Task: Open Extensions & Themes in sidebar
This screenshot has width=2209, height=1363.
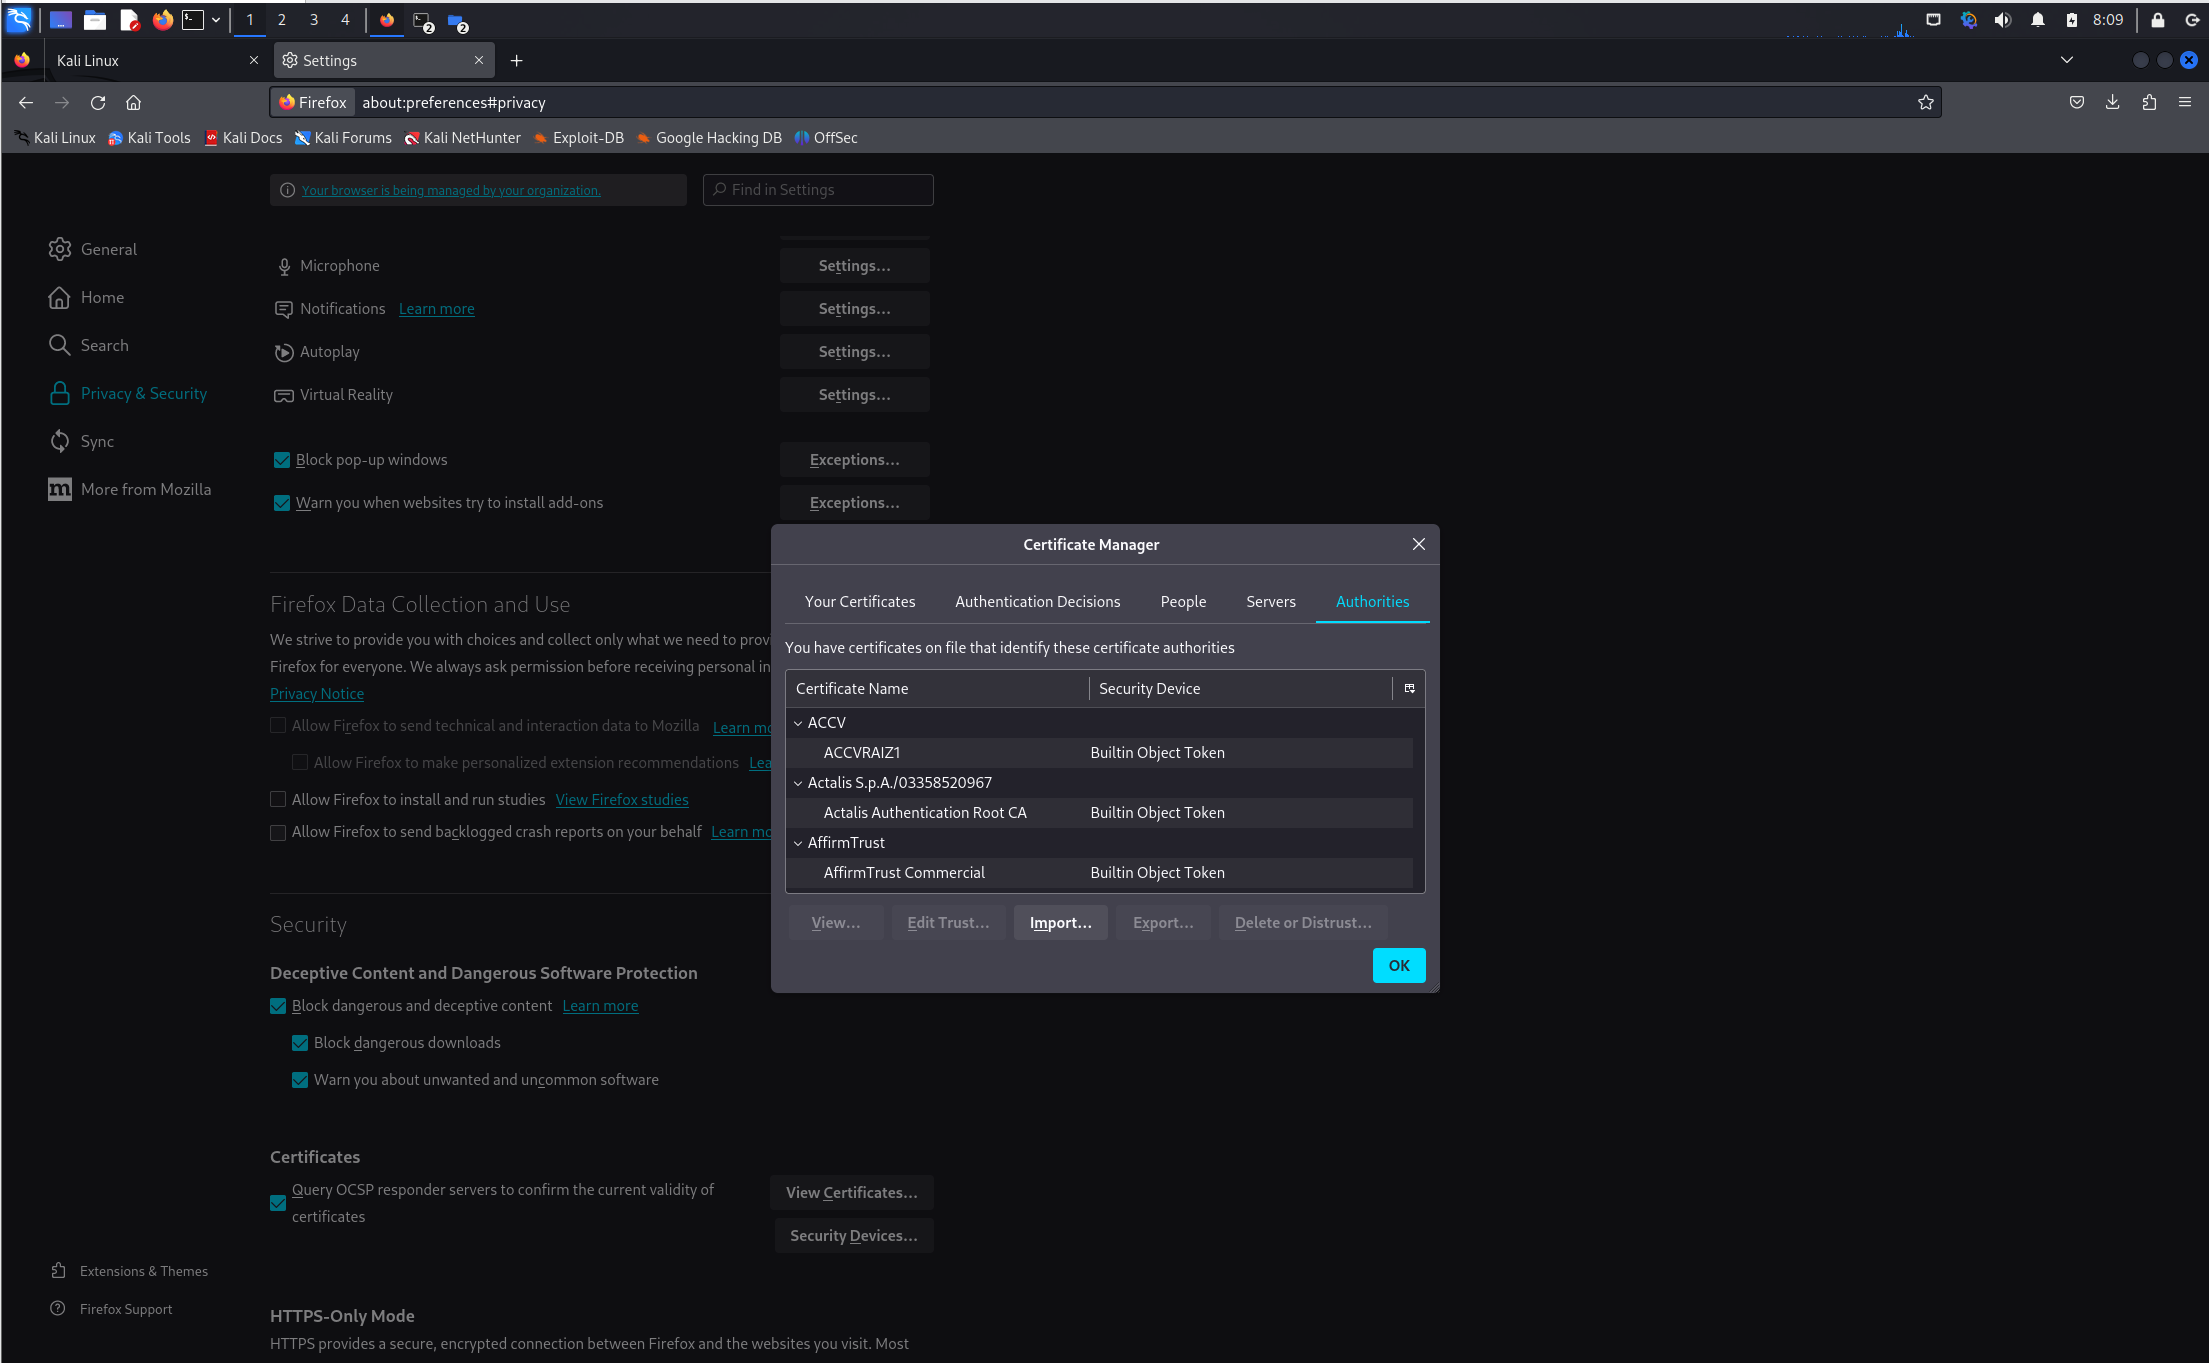Action: point(129,1271)
